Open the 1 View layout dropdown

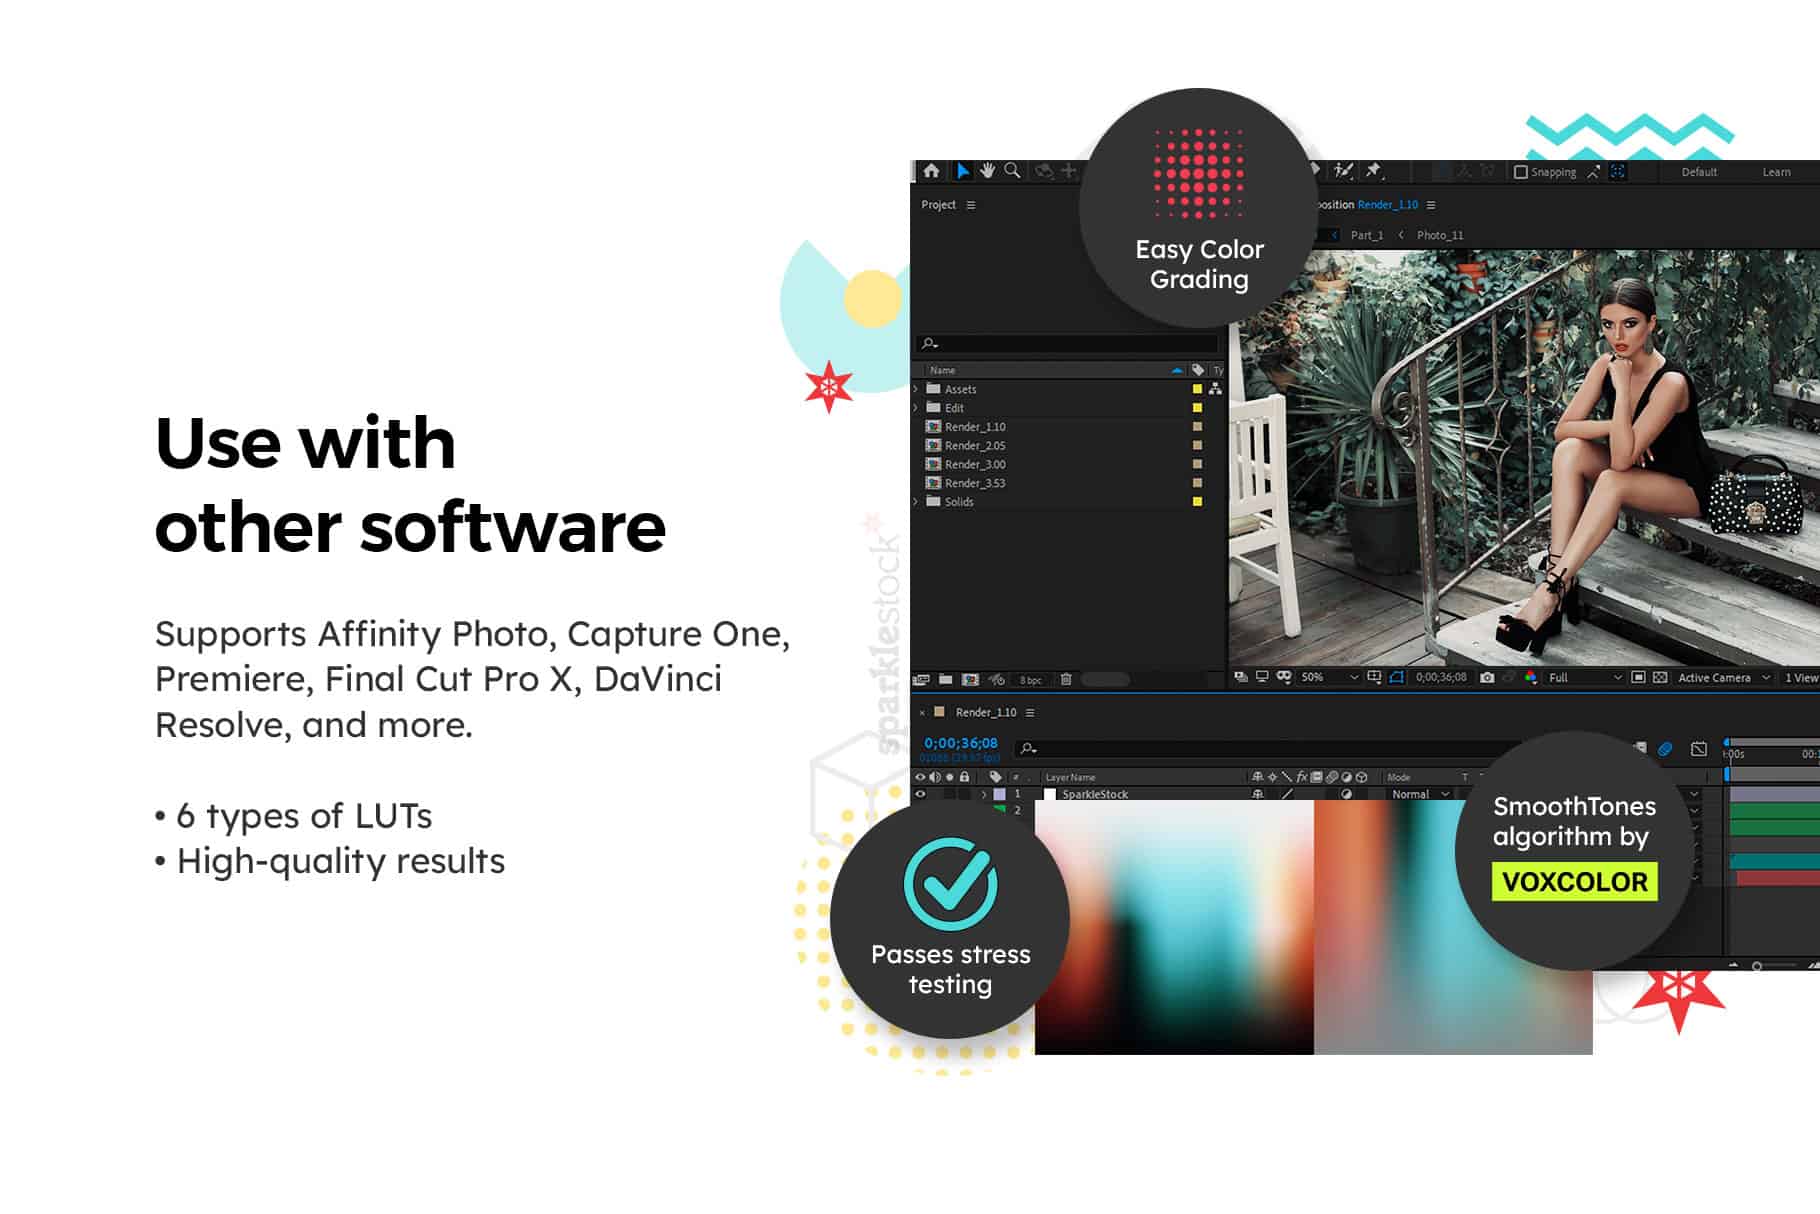pyautogui.click(x=1801, y=677)
